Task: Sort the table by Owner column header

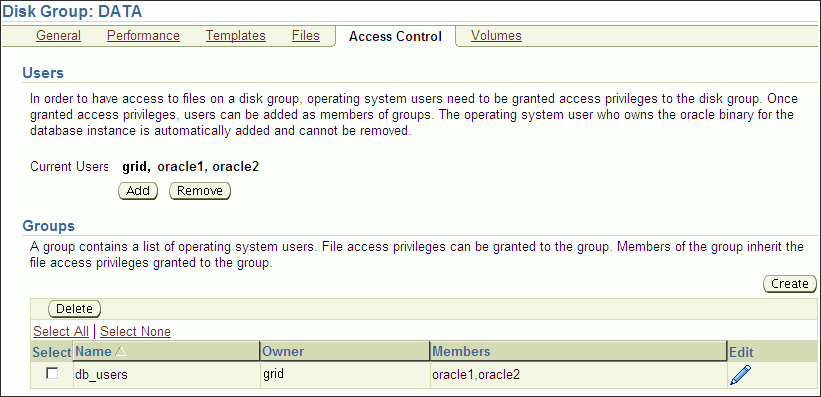Action: pos(283,351)
